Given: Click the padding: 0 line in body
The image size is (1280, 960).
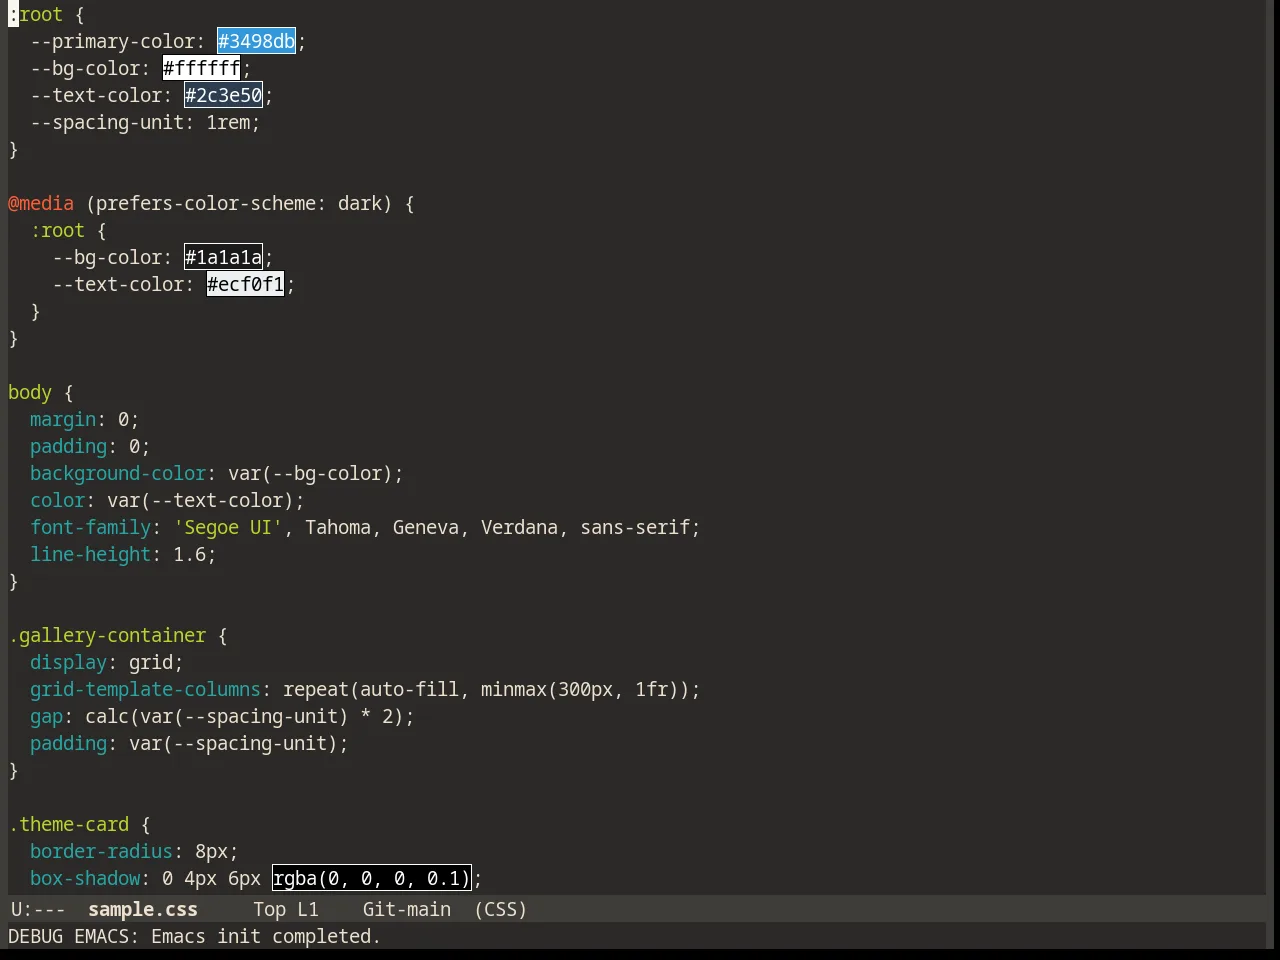Looking at the screenshot, I should point(90,446).
